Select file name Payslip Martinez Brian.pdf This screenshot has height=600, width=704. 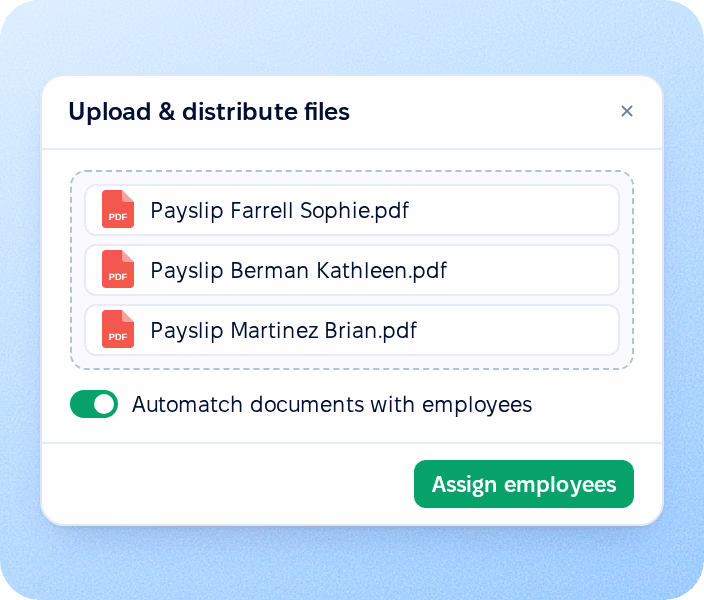coord(283,331)
